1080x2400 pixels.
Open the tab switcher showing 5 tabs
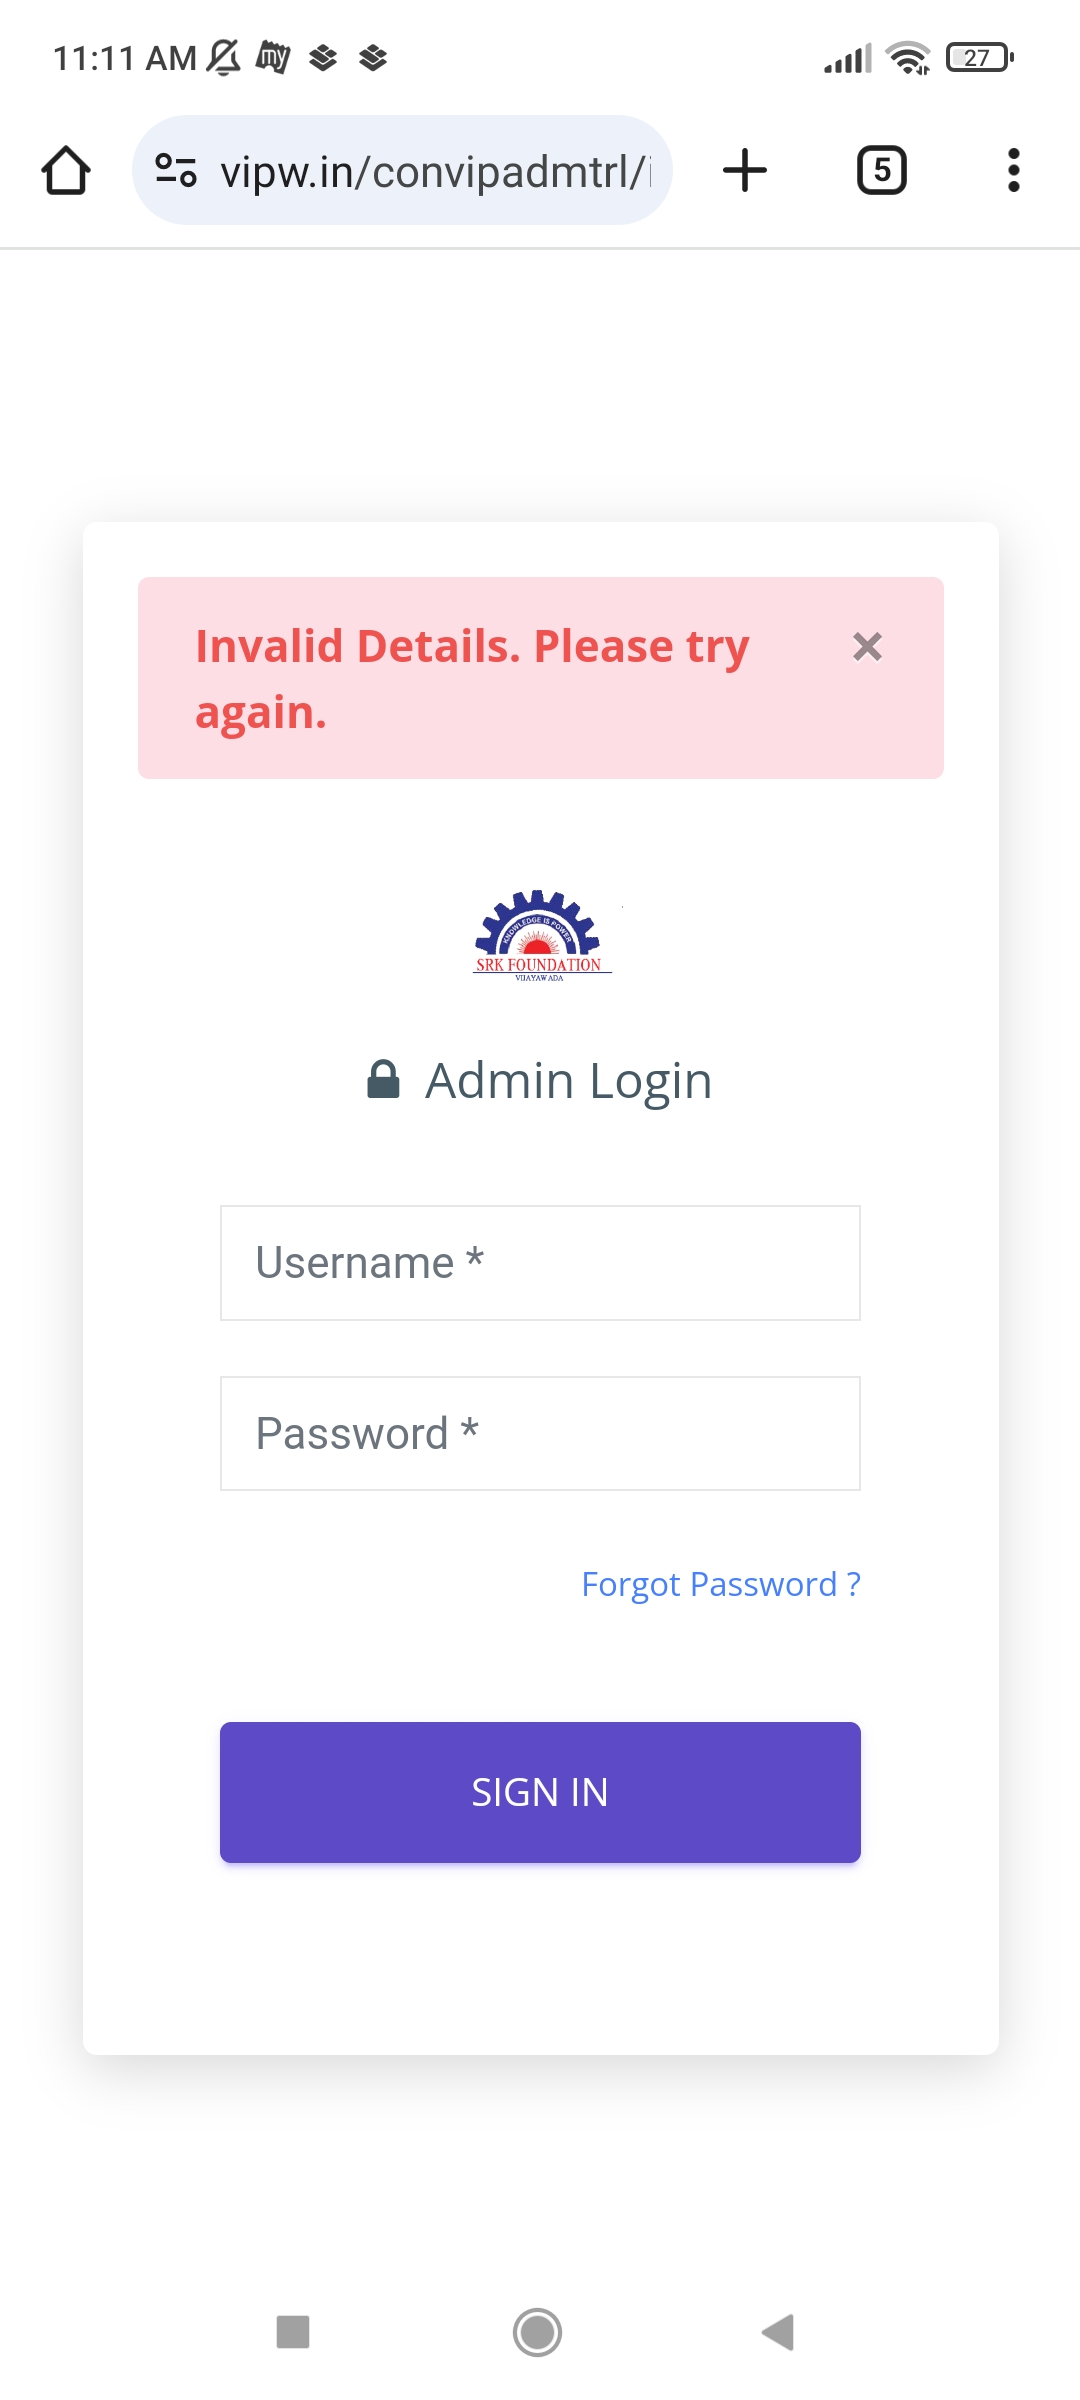882,170
